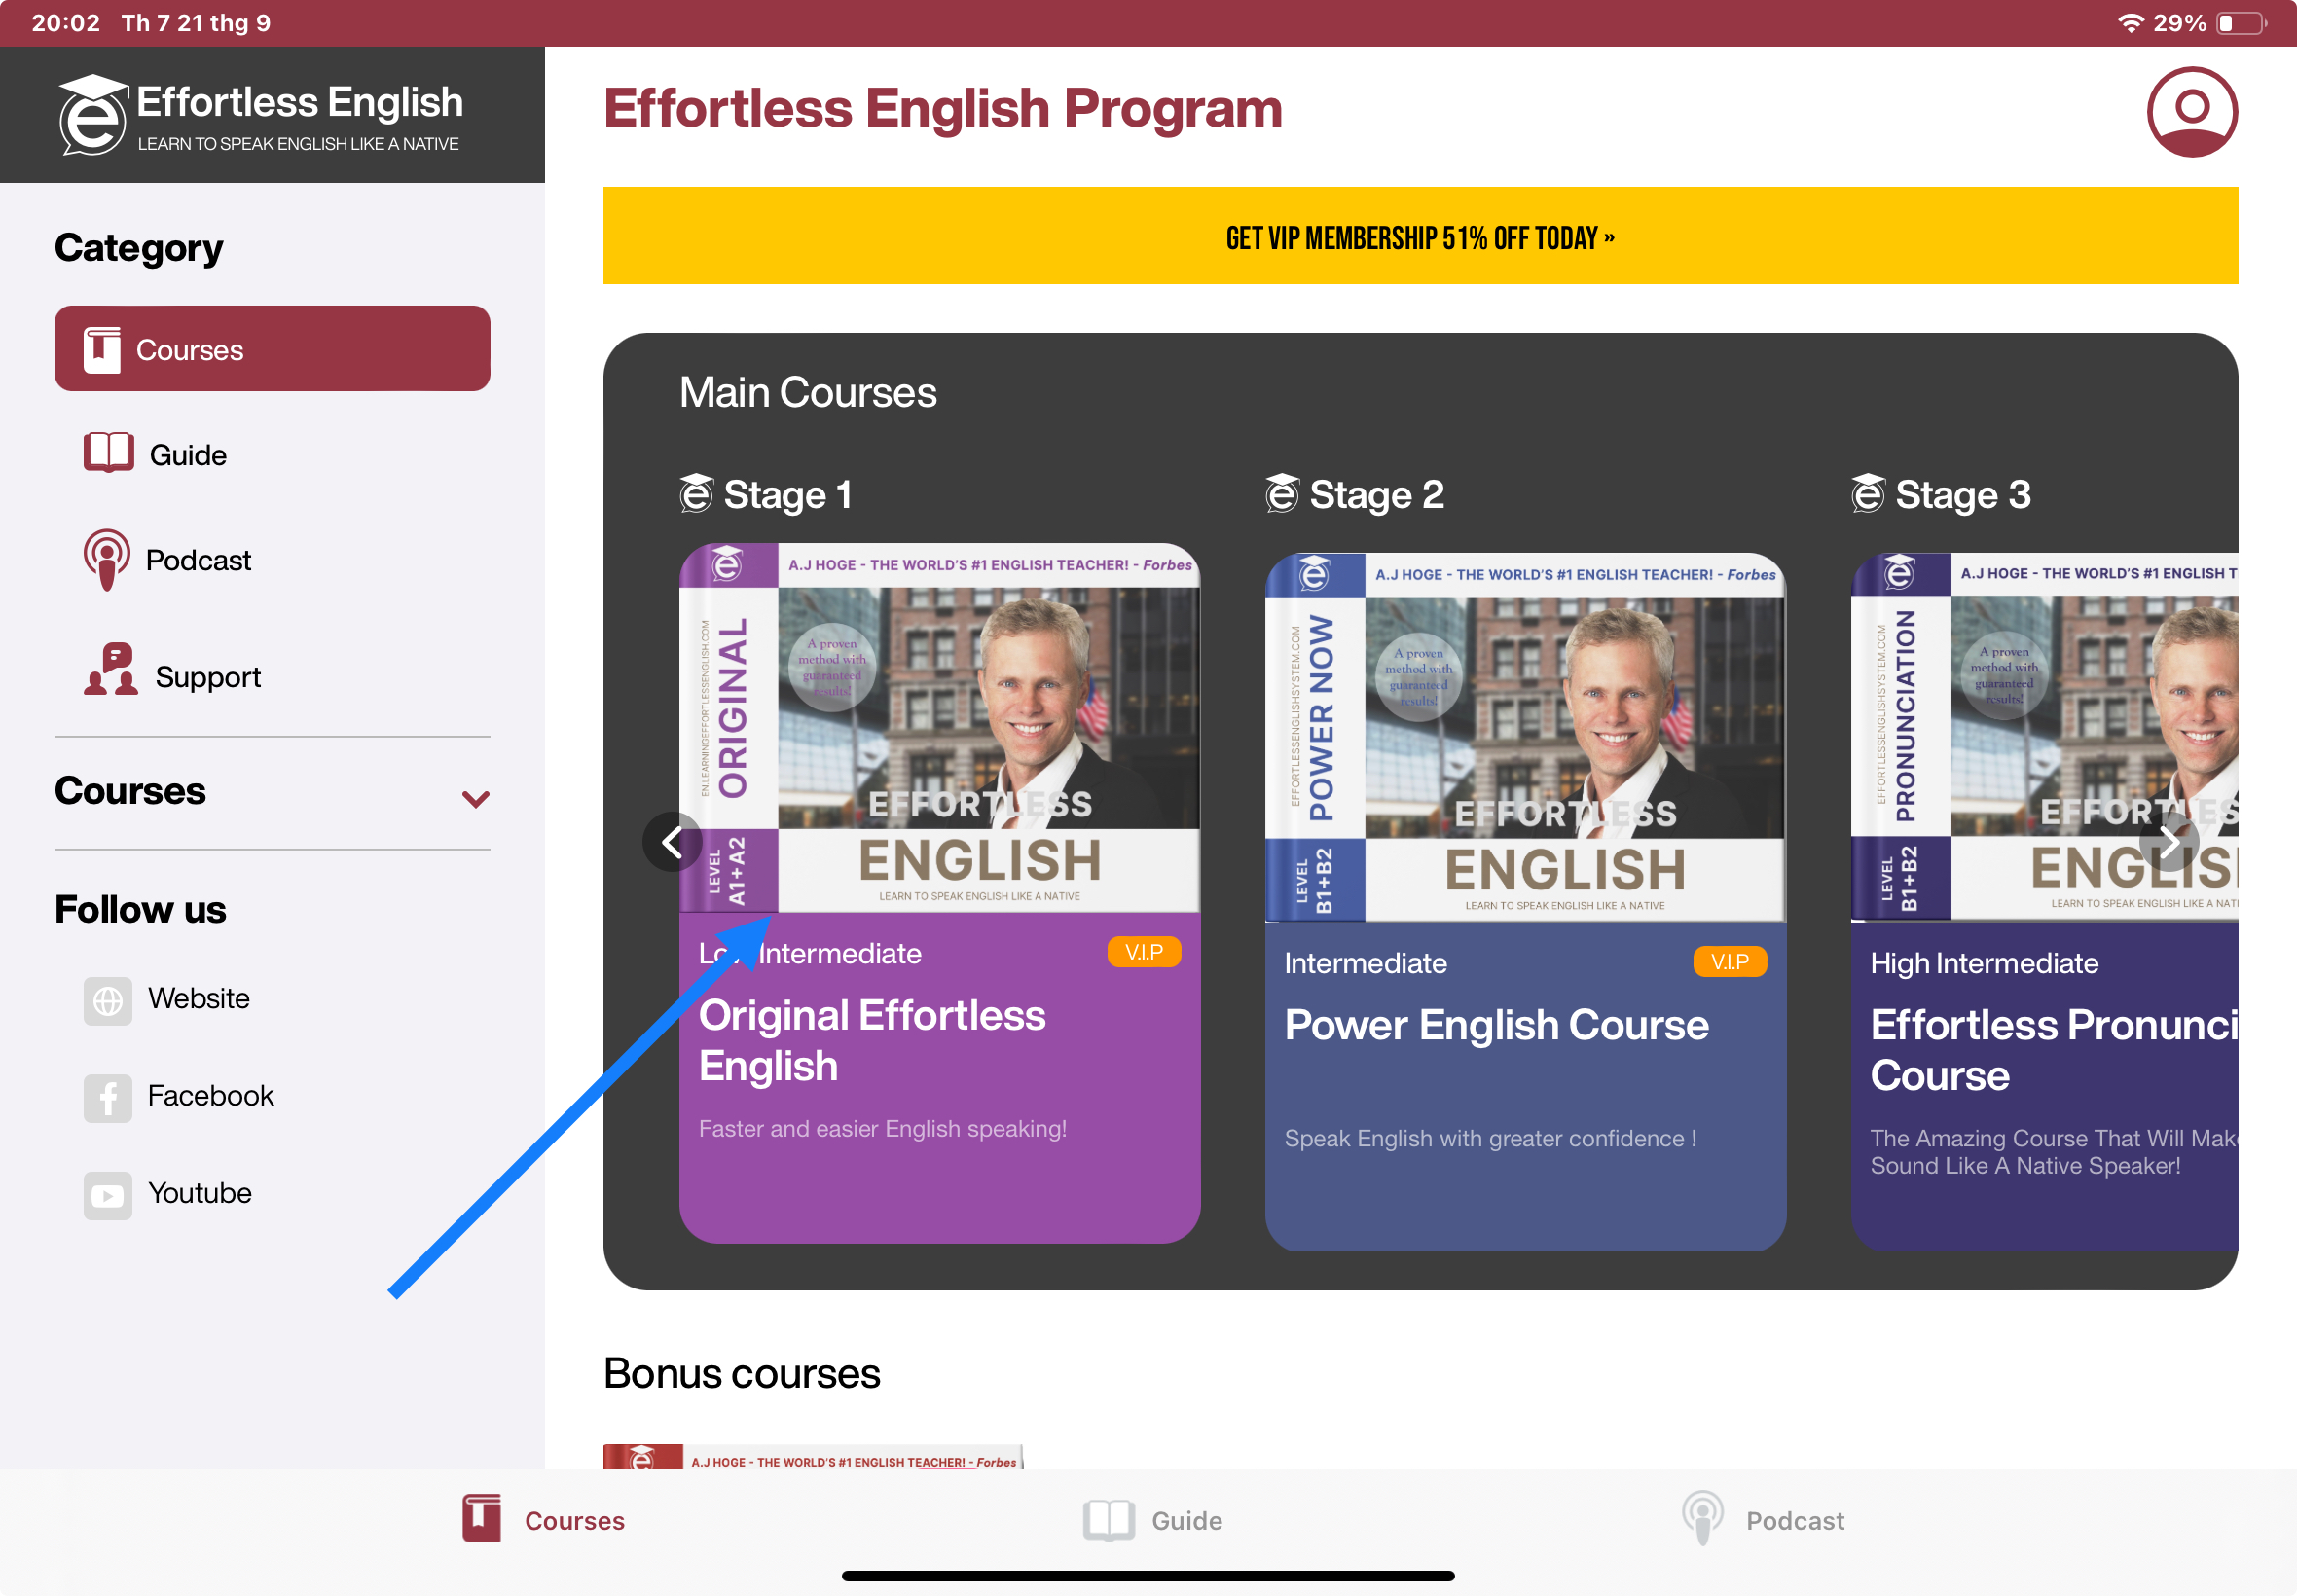Click the Main Courses heading

coord(807,392)
